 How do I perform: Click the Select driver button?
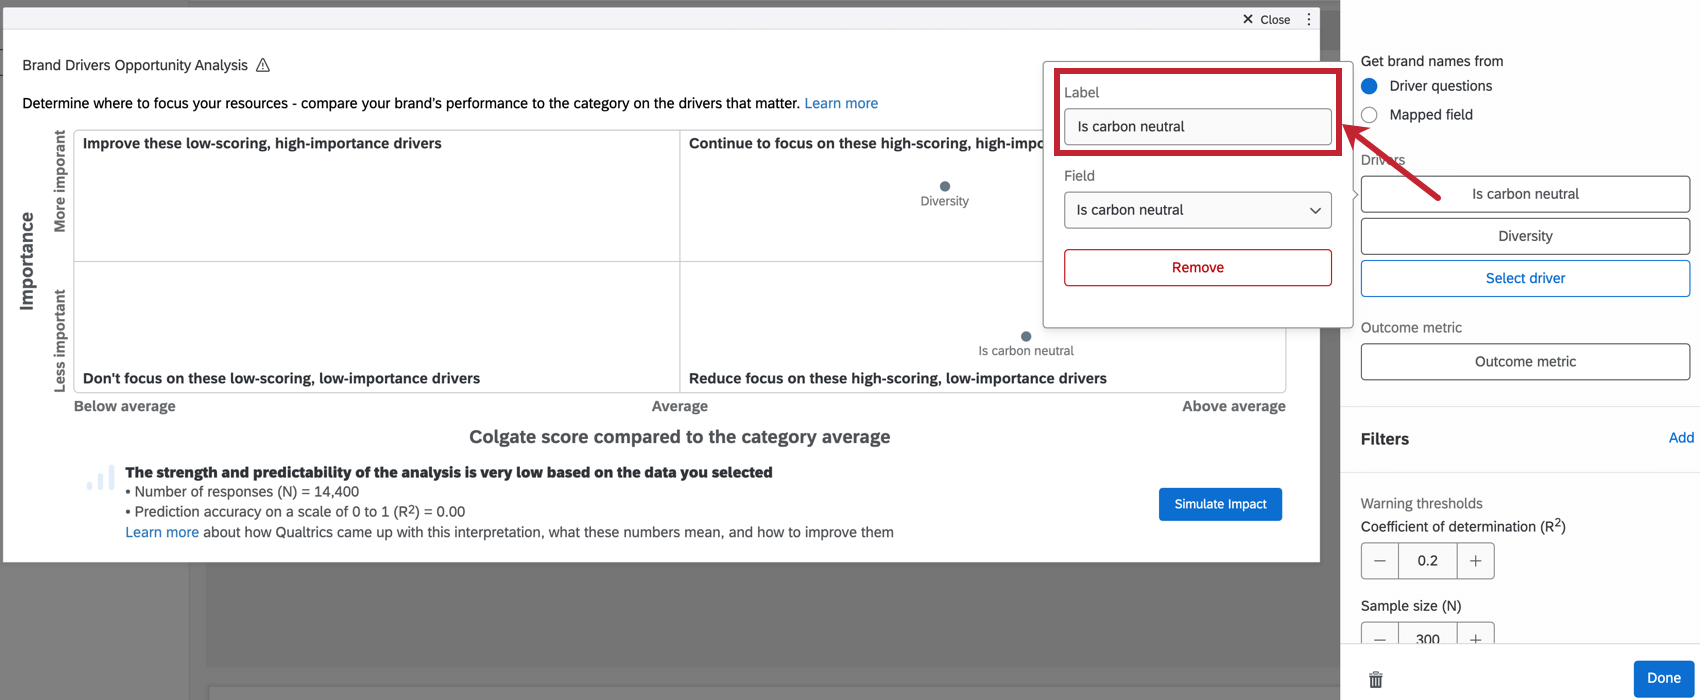[1525, 278]
